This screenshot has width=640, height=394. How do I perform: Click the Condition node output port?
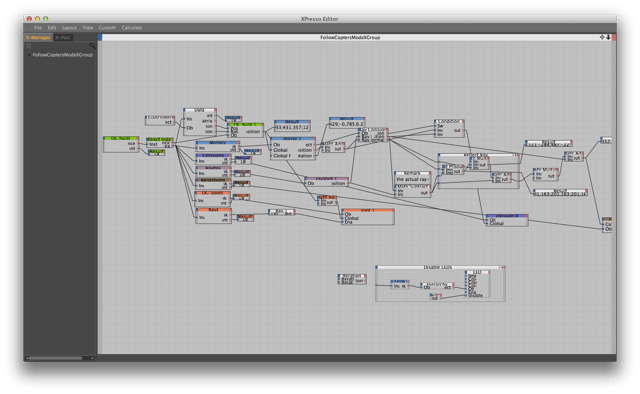[x=463, y=130]
